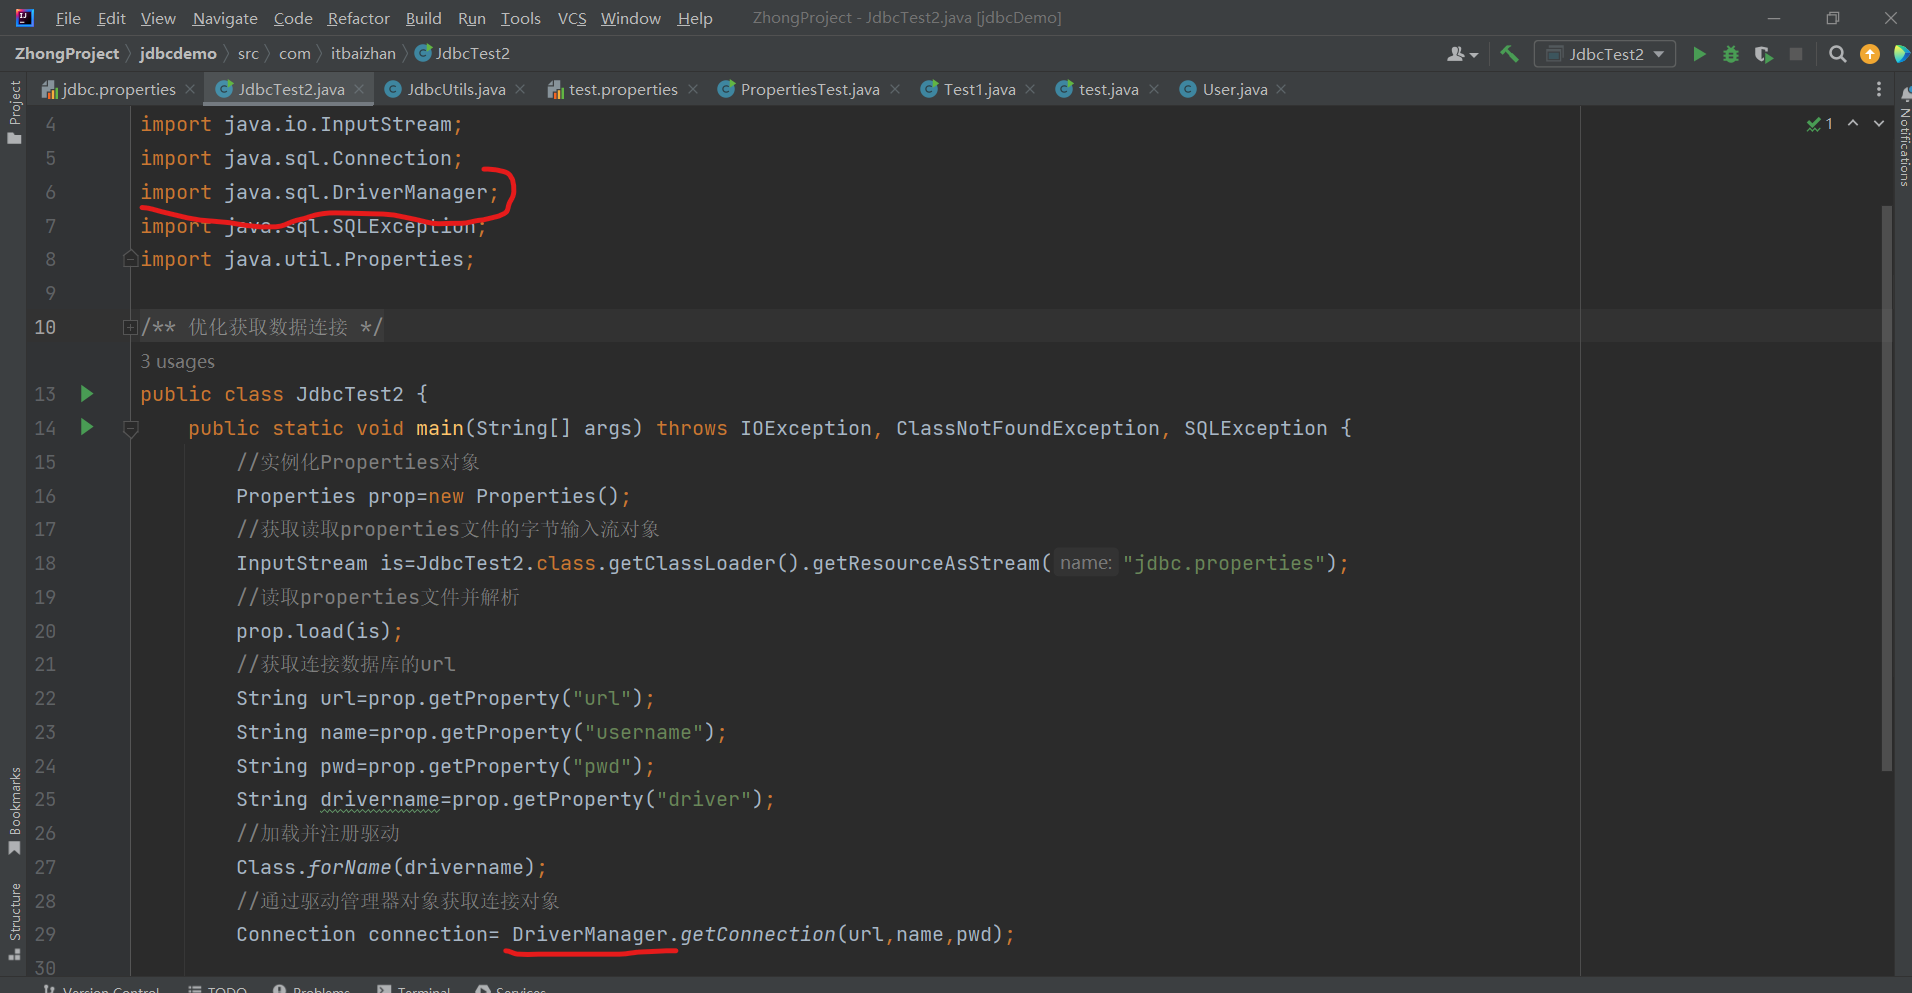Open the Code With Me user icon
Screen dimensions: 1912x993
(1462, 54)
